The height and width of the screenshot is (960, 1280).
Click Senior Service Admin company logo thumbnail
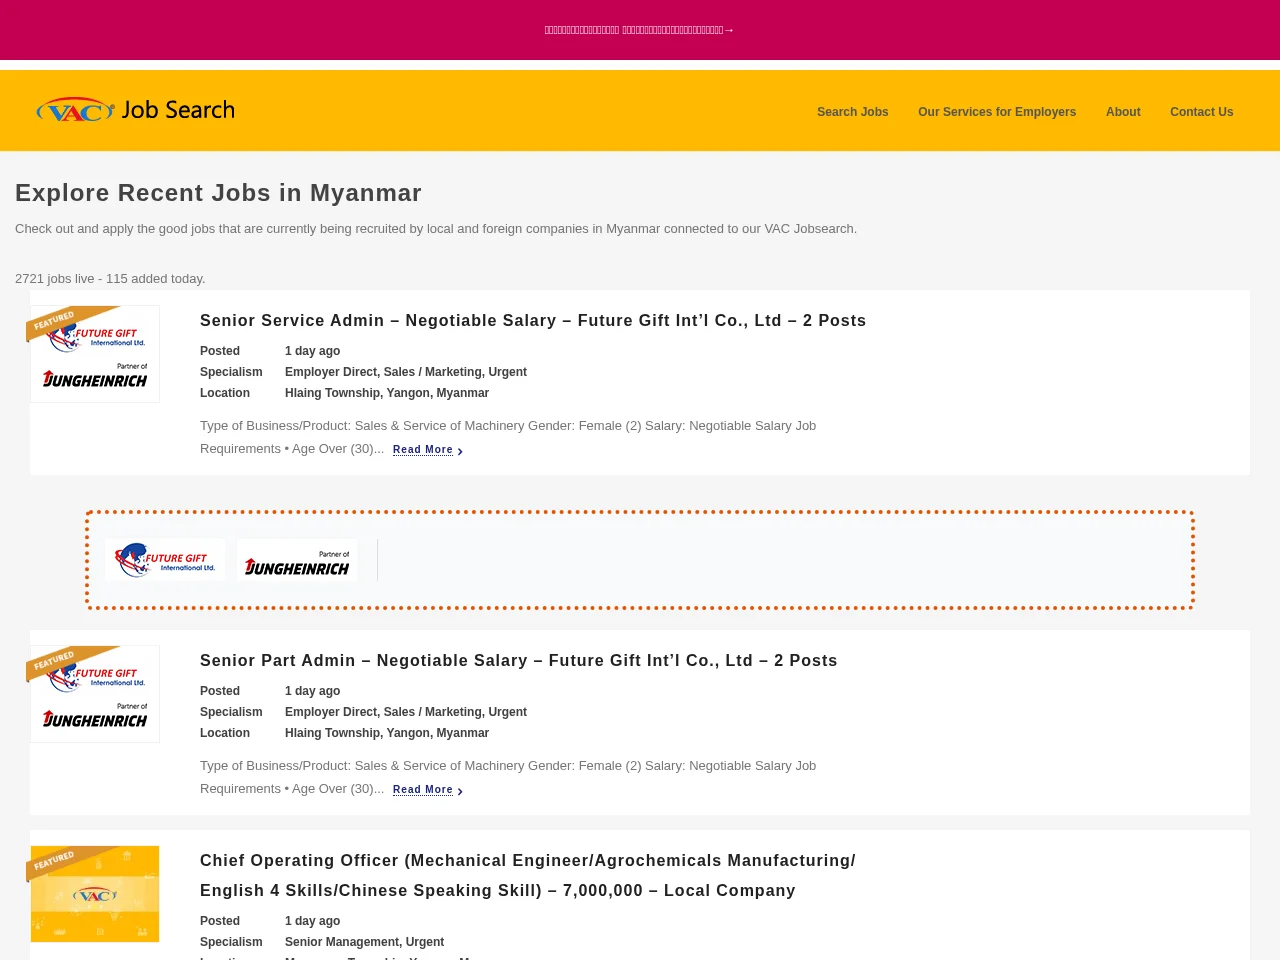[95, 354]
